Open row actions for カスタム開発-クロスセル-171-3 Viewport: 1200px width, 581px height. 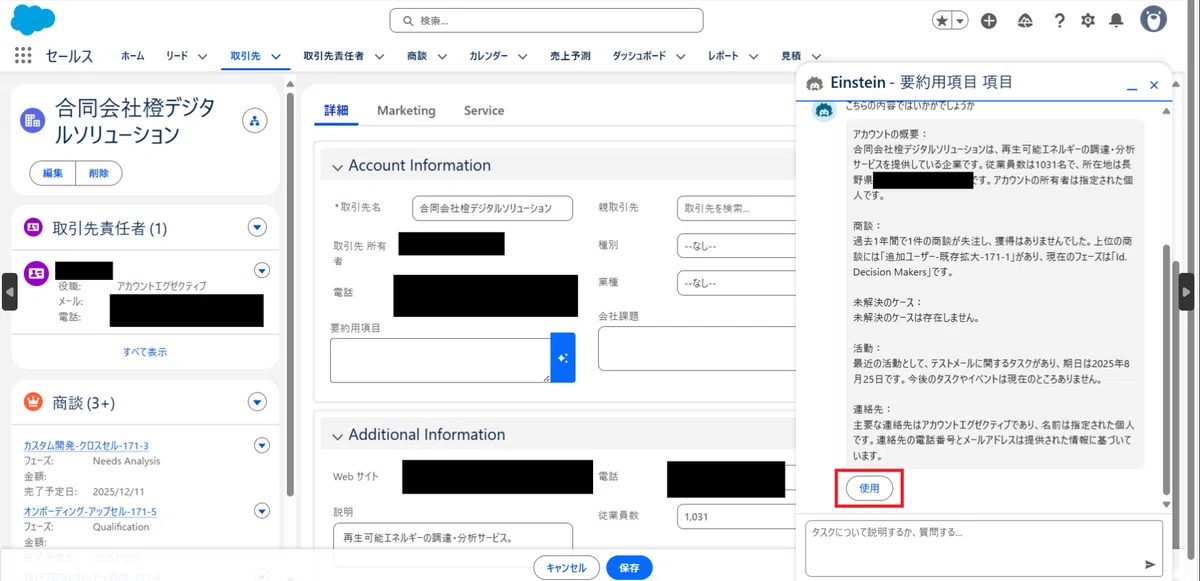[262, 445]
